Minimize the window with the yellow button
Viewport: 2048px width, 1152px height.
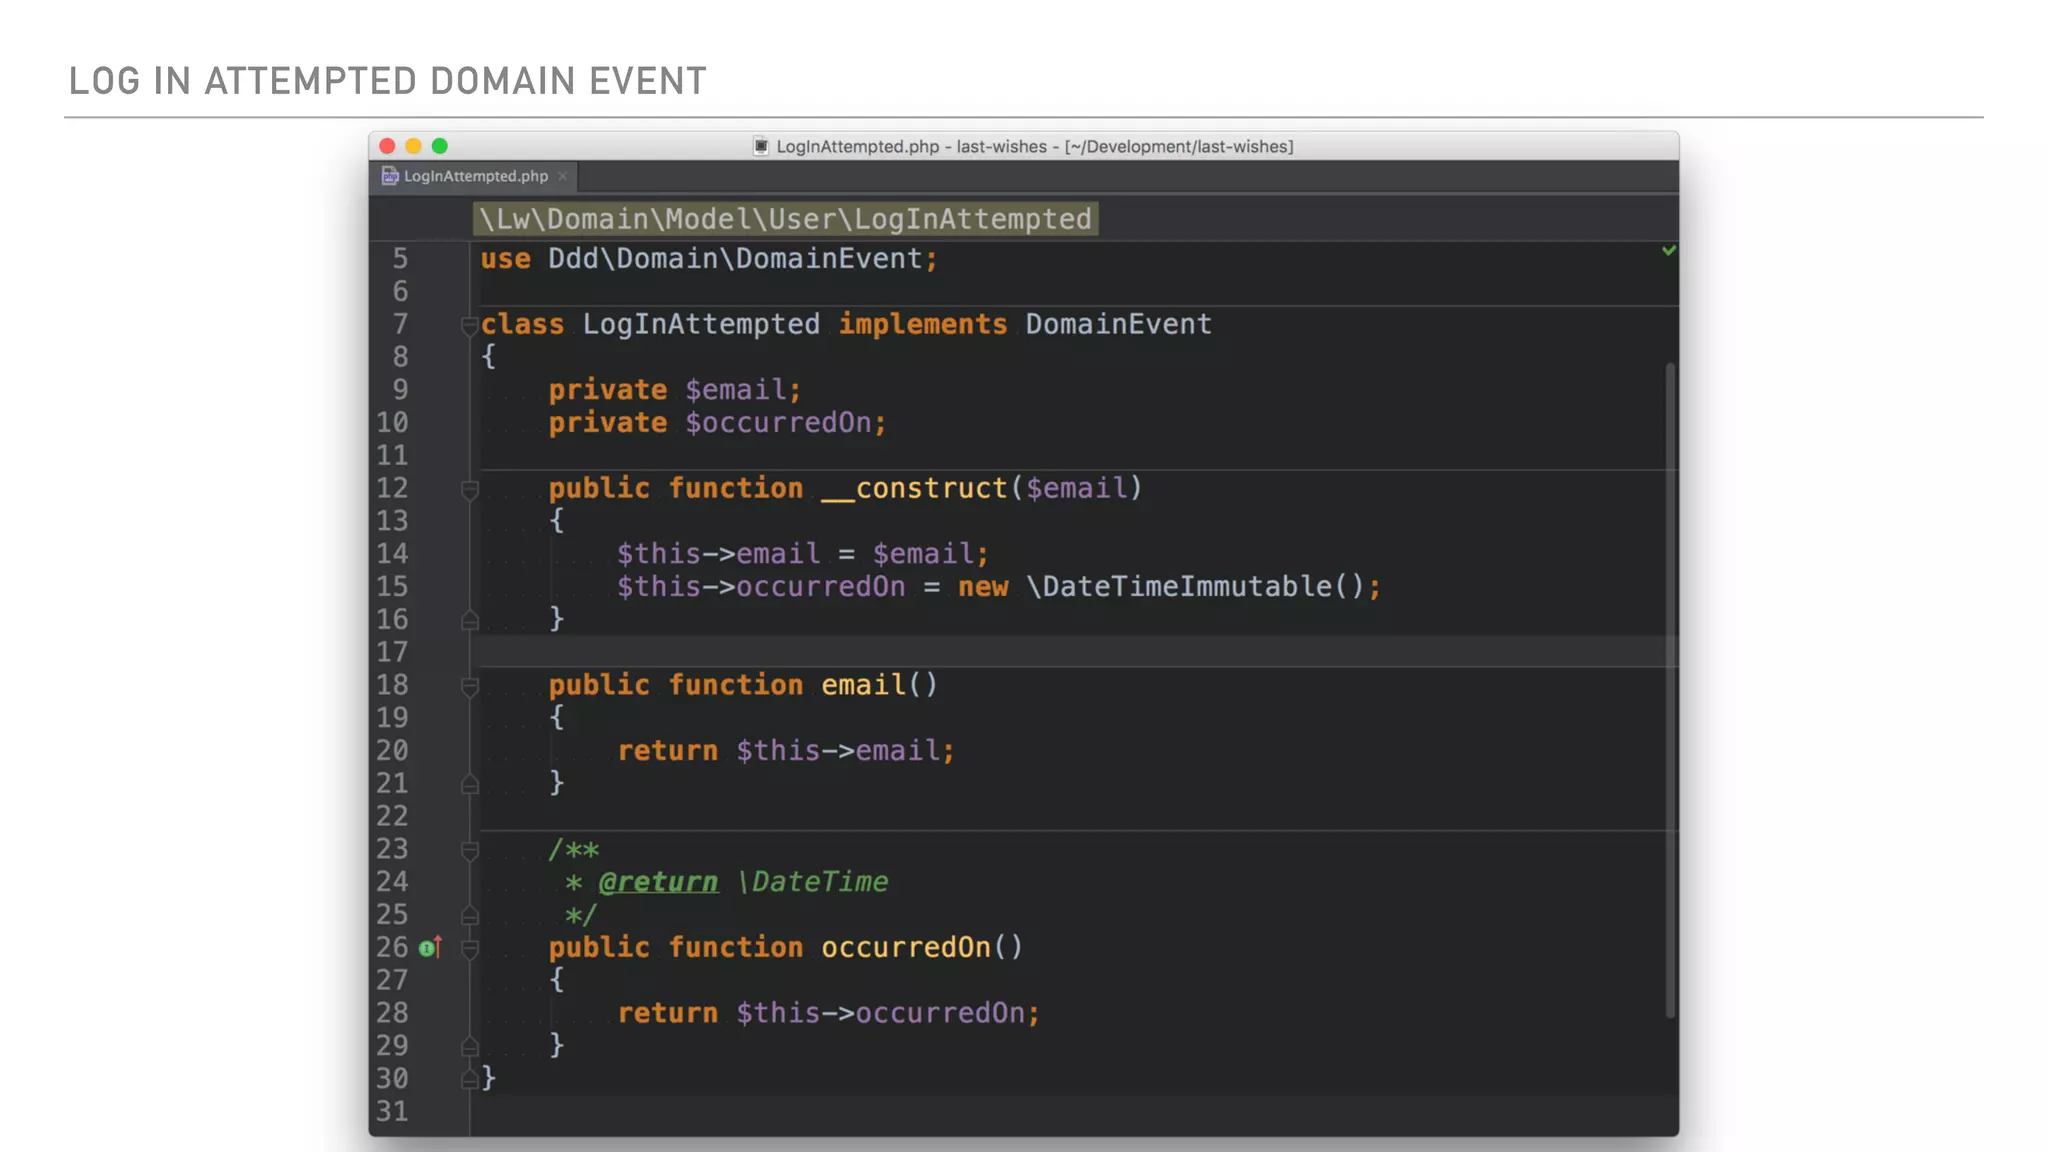[414, 146]
